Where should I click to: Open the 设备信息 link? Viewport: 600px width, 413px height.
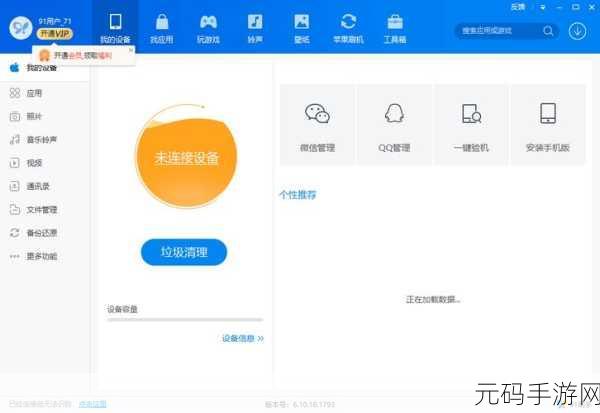[243, 338]
